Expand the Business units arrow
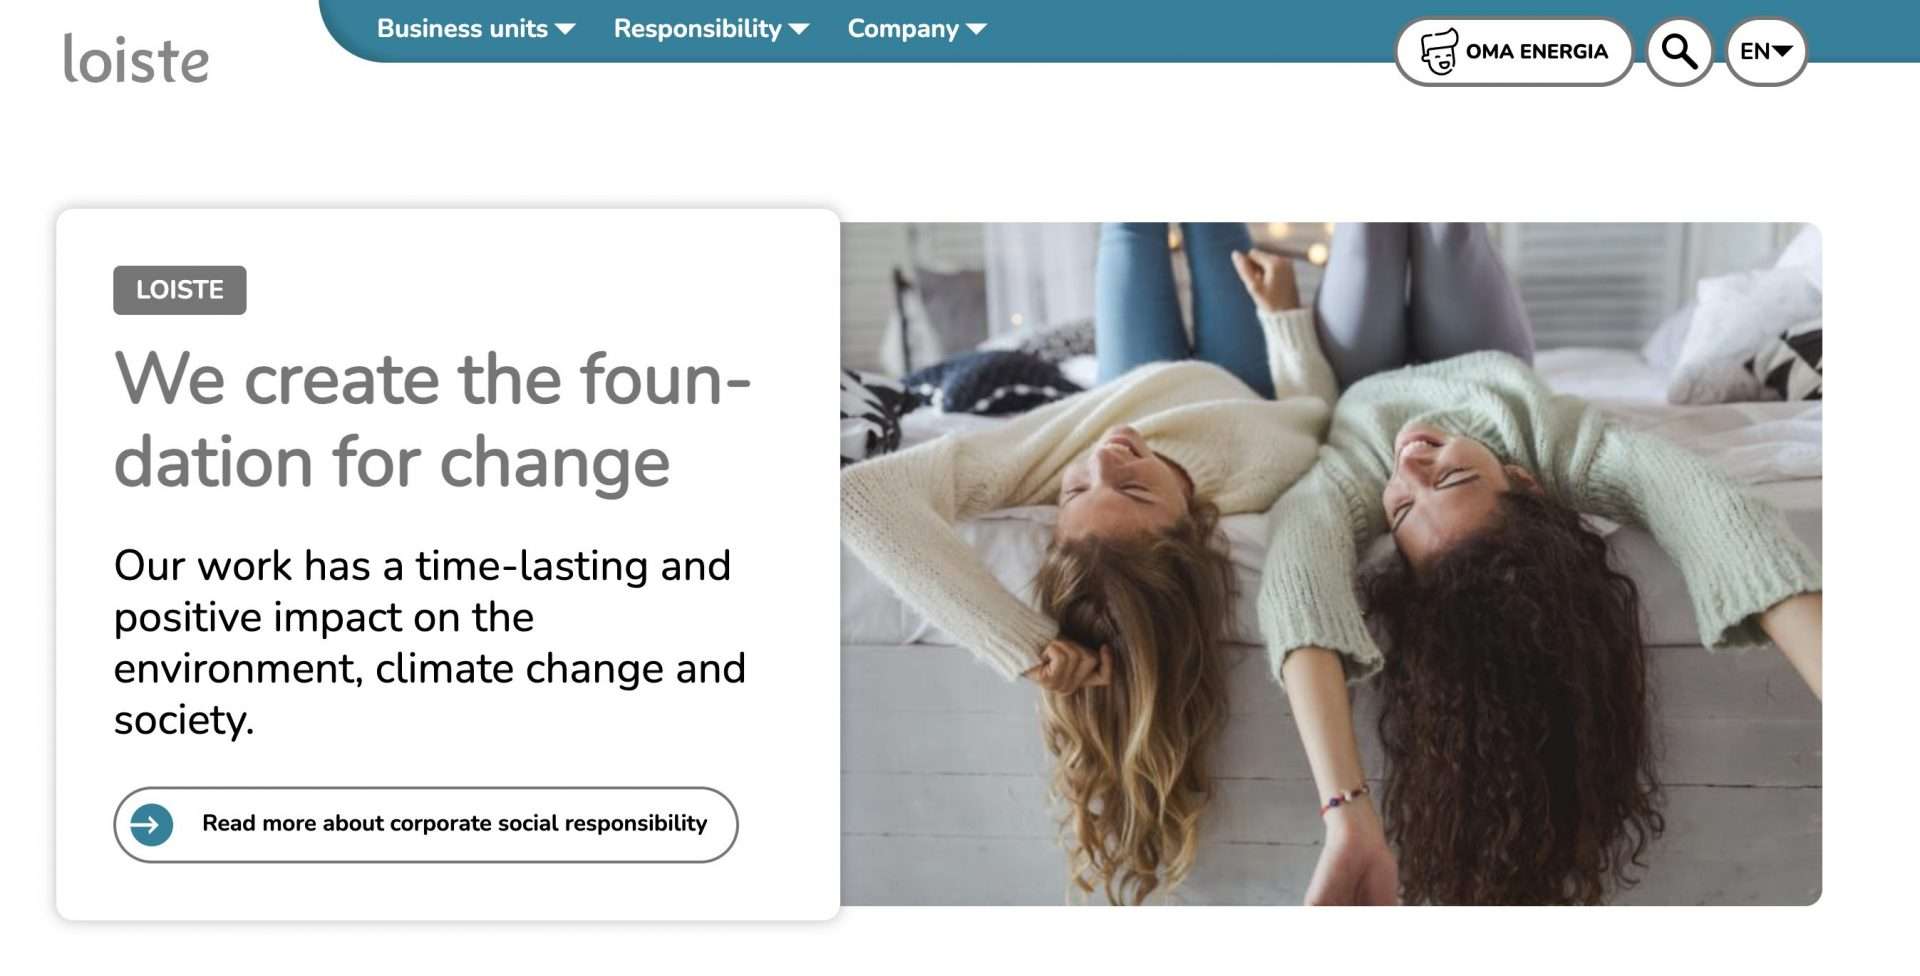The height and width of the screenshot is (976, 1920). pos(565,29)
